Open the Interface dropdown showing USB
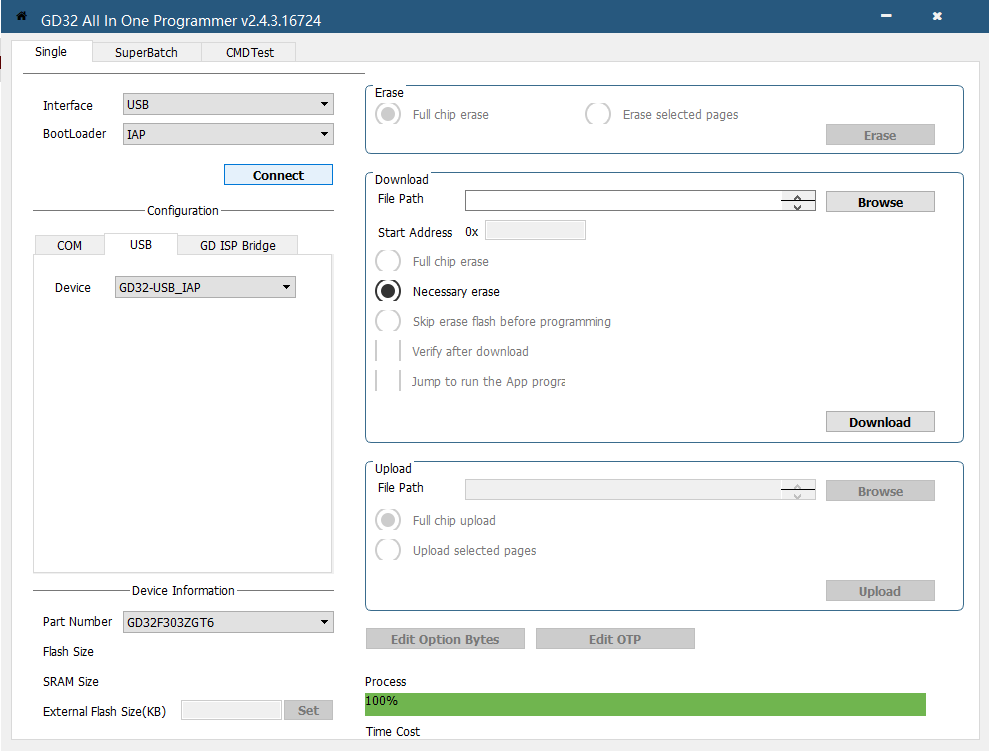The image size is (989, 751). (x=228, y=104)
